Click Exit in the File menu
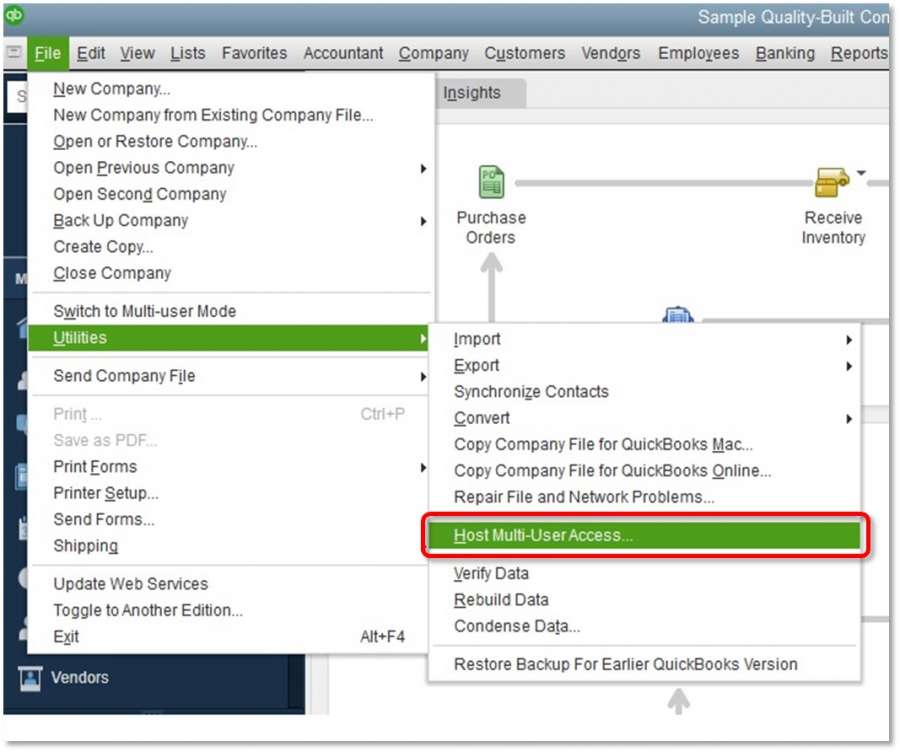The image size is (900, 752). coord(66,637)
